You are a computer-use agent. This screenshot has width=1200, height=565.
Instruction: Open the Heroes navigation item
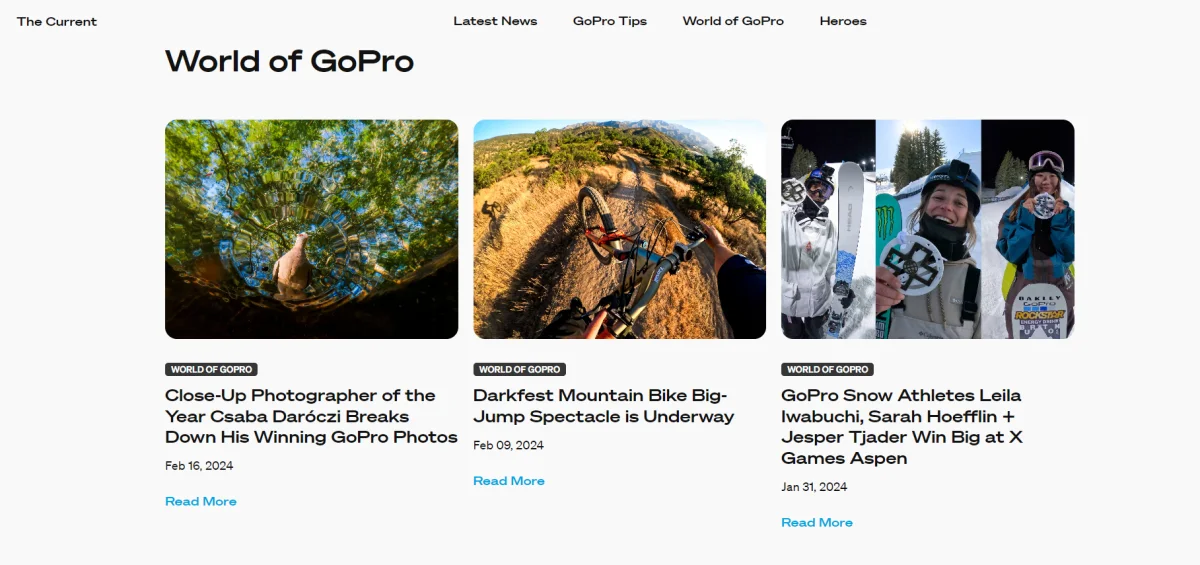(843, 21)
